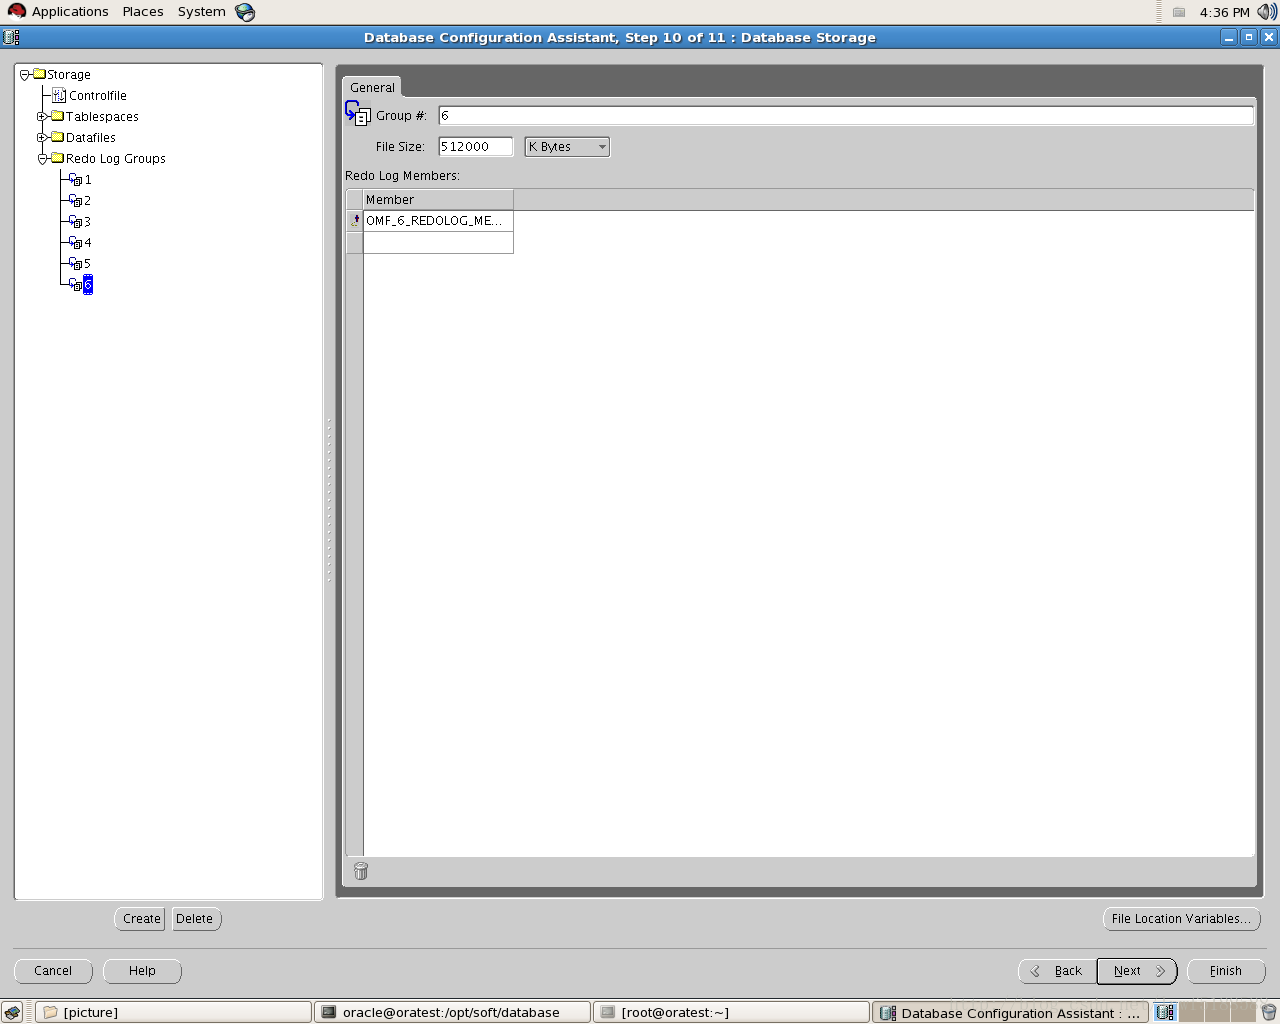Open the System menu
This screenshot has height=1024, width=1280.
pyautogui.click(x=202, y=12)
